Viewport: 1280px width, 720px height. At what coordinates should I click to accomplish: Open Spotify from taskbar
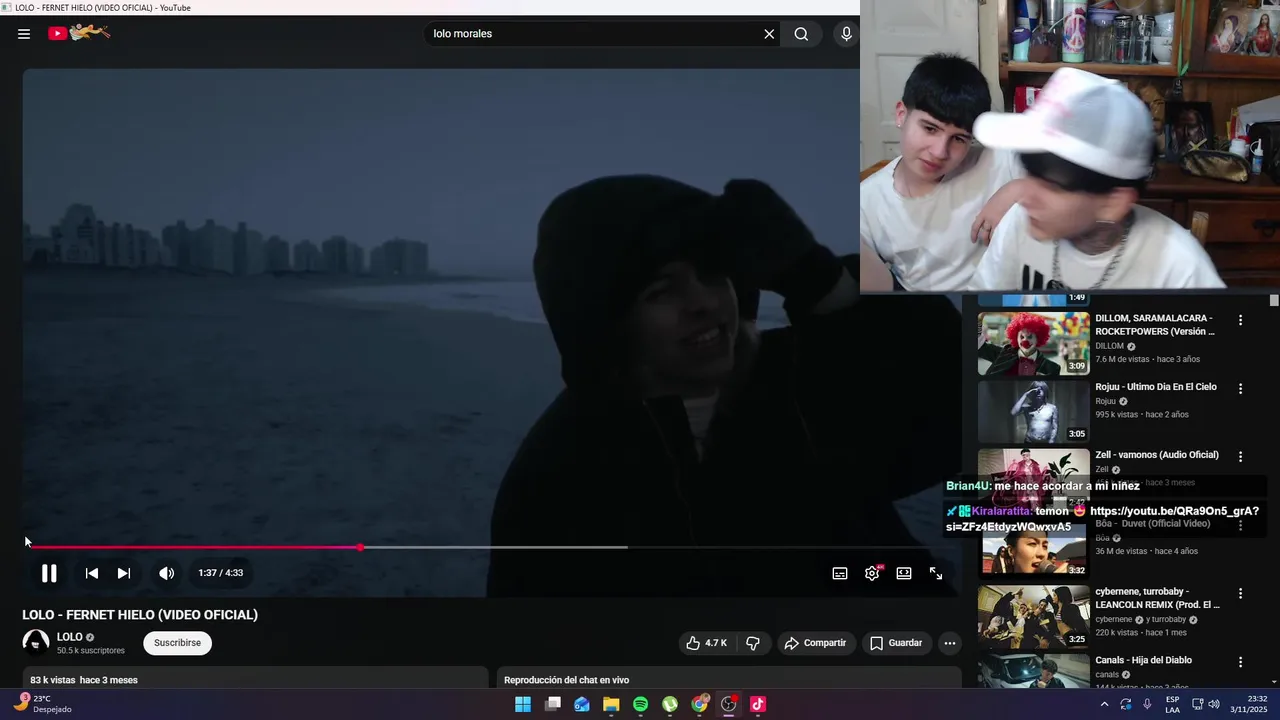pos(640,704)
